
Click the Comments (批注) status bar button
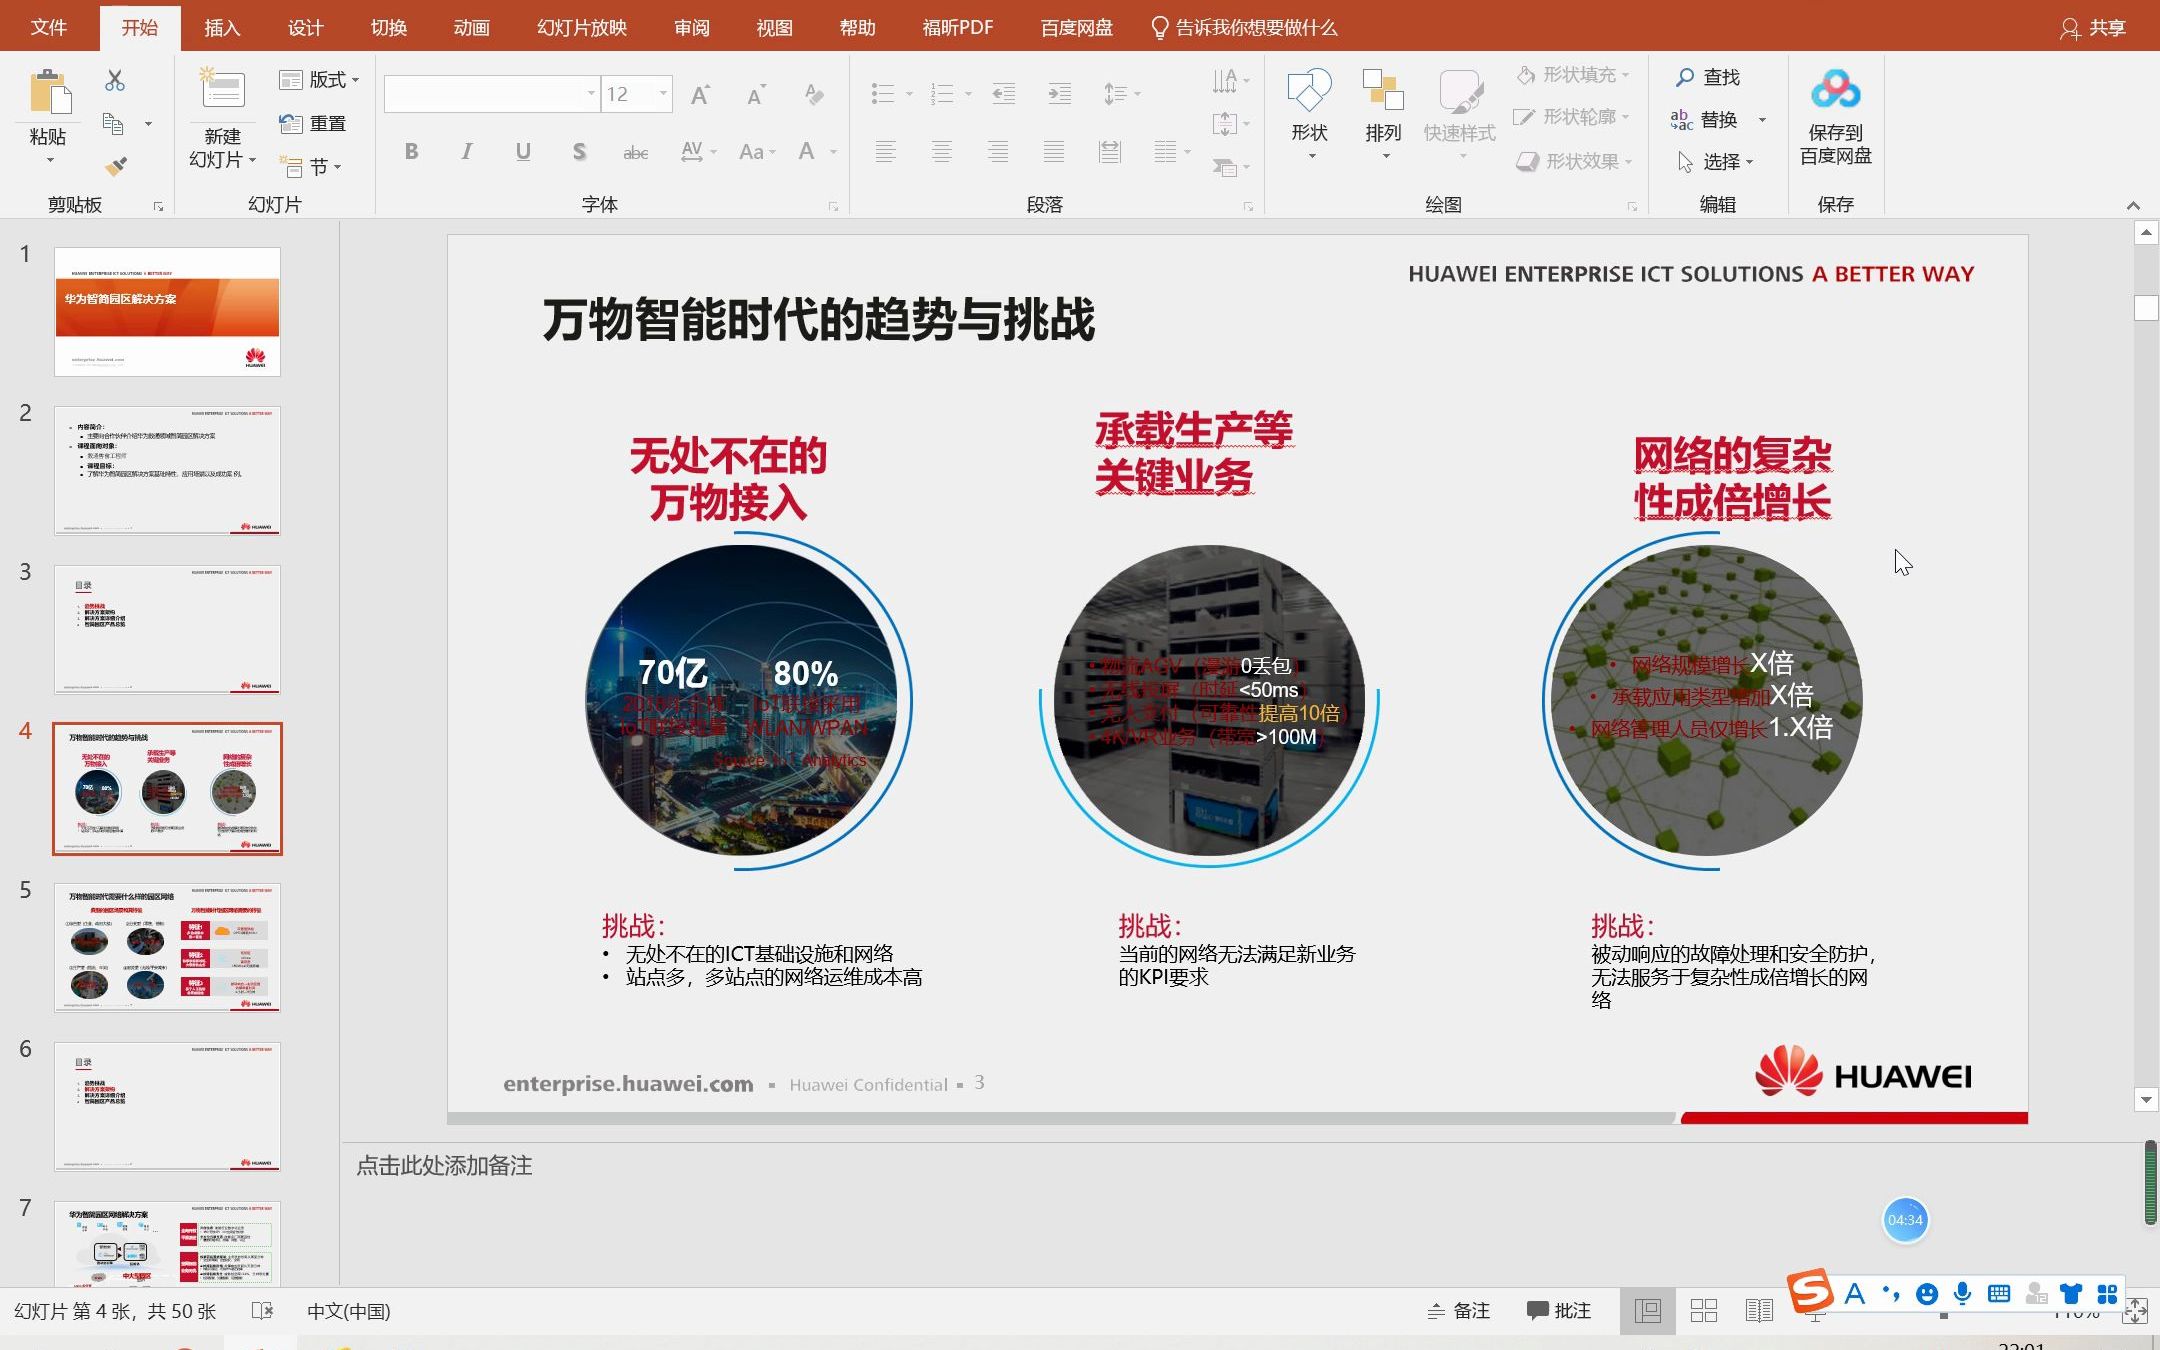point(1559,1311)
